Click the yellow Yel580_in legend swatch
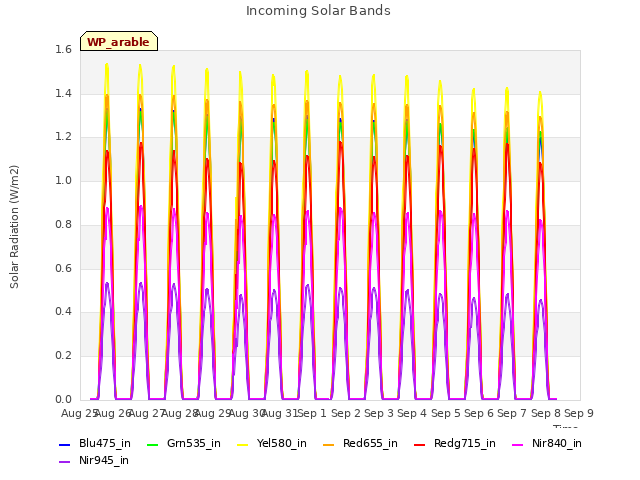The width and height of the screenshot is (640, 480). pos(242,444)
